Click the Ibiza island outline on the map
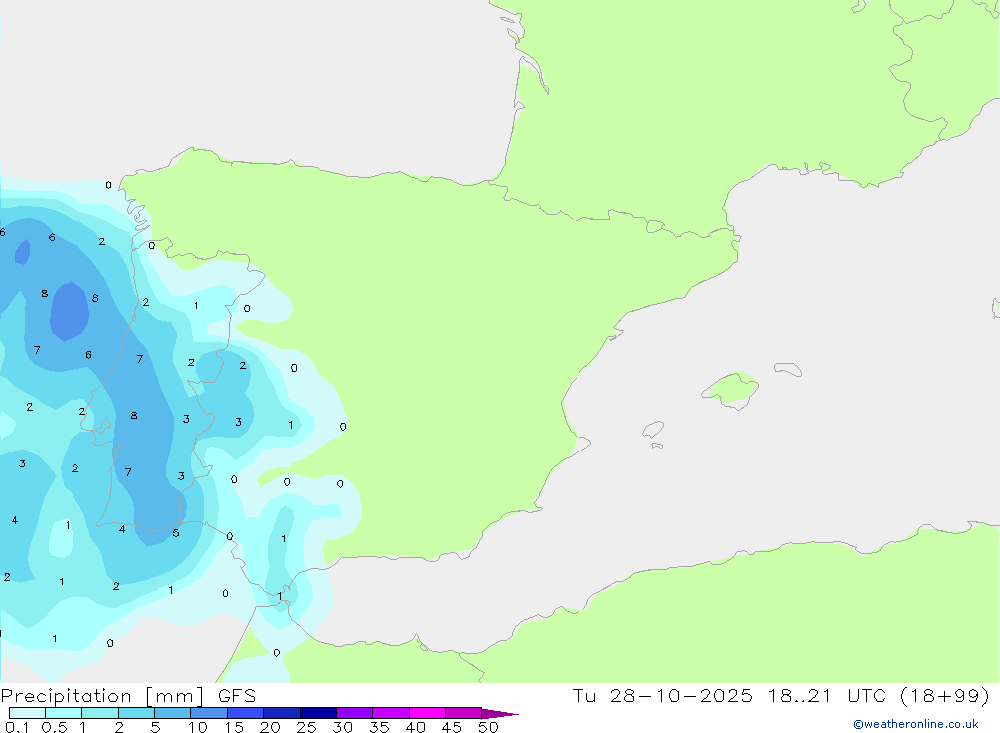The image size is (1000, 733). coord(653,429)
